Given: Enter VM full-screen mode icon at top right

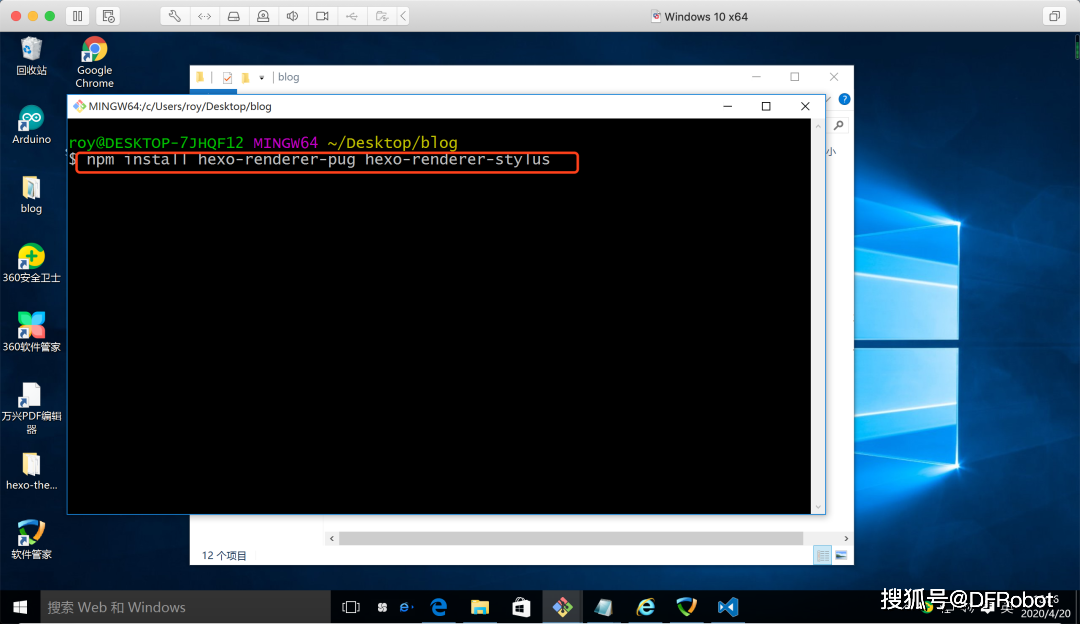Looking at the screenshot, I should click(1055, 16).
